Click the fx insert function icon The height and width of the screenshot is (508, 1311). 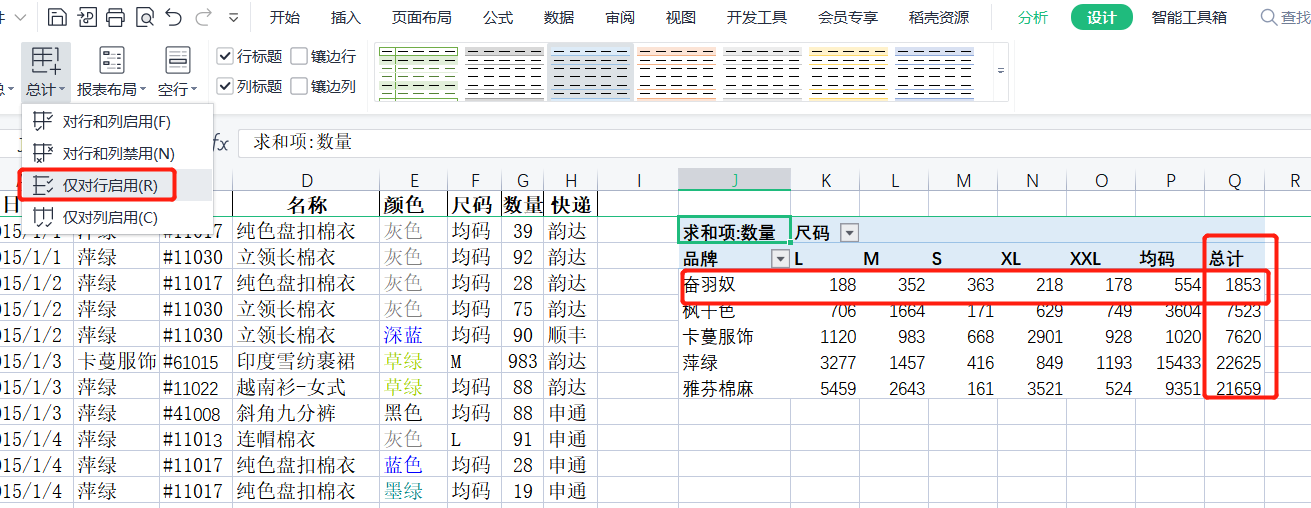pyautogui.click(x=220, y=143)
